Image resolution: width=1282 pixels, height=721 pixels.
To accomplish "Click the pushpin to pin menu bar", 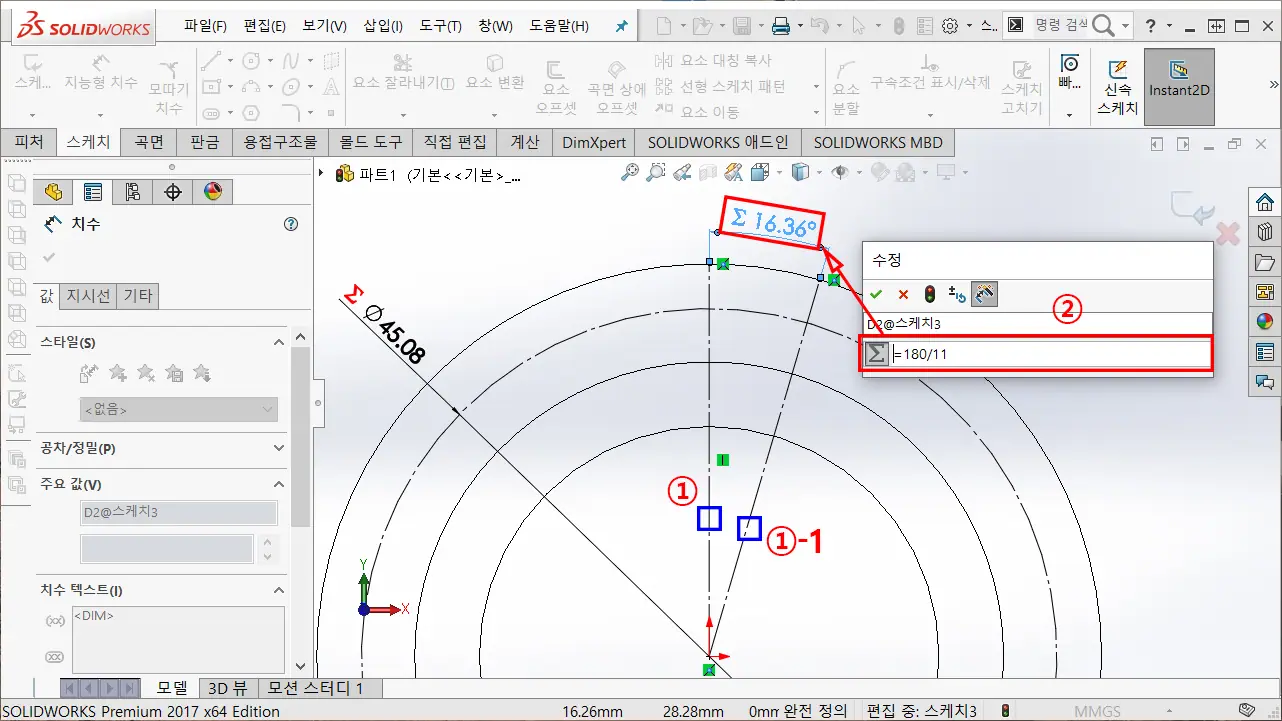I will click(621, 27).
